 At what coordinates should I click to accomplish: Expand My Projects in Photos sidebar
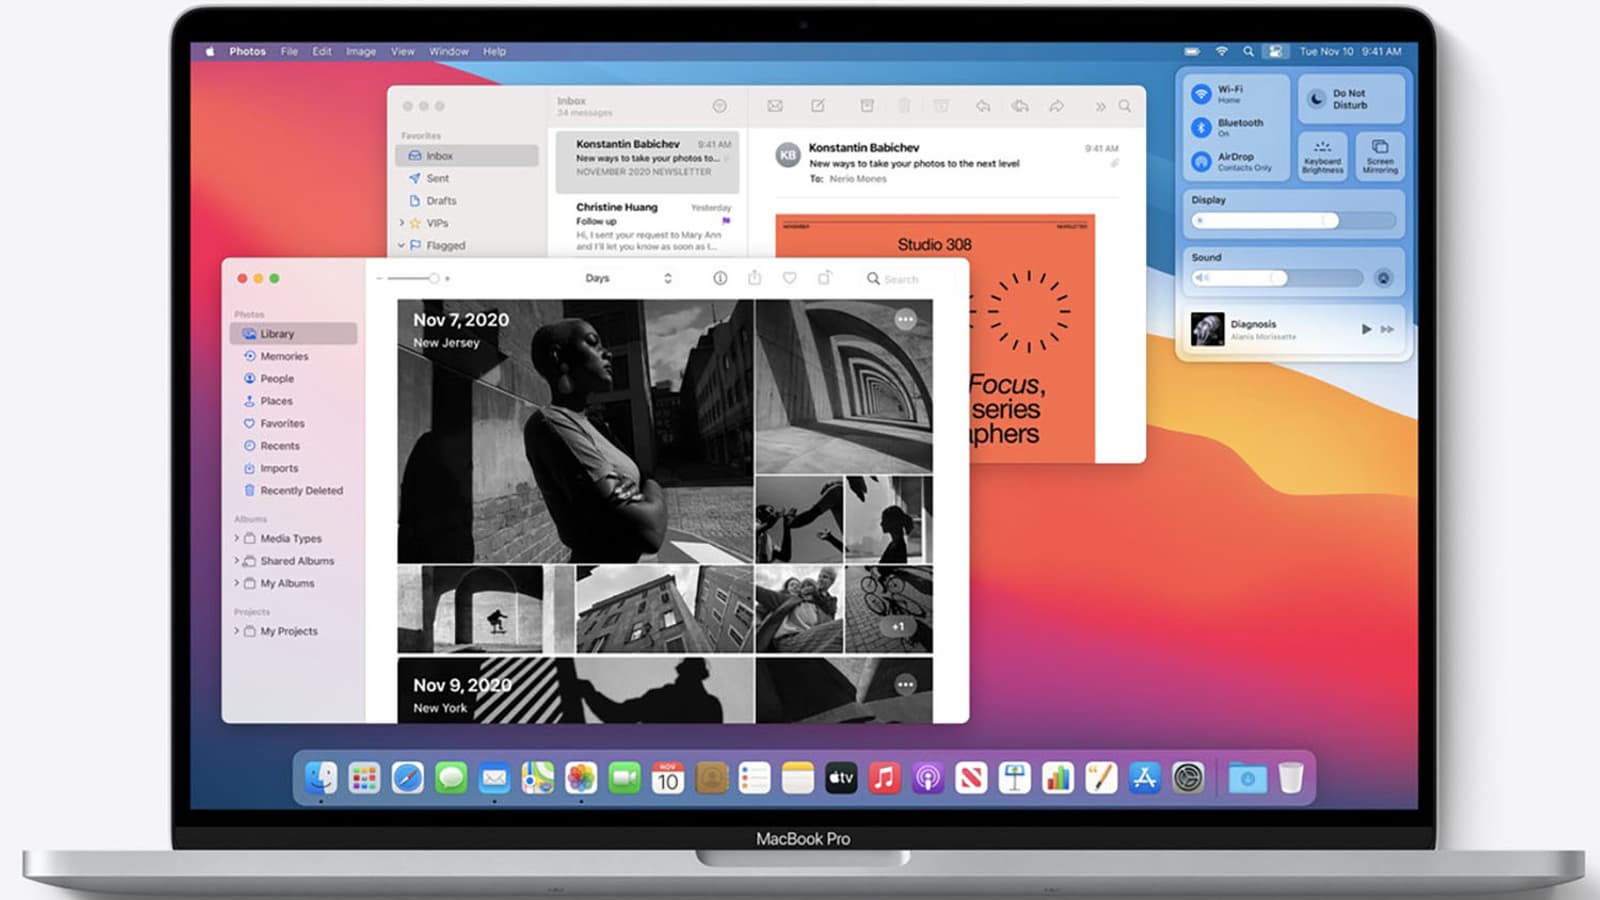pyautogui.click(x=237, y=631)
